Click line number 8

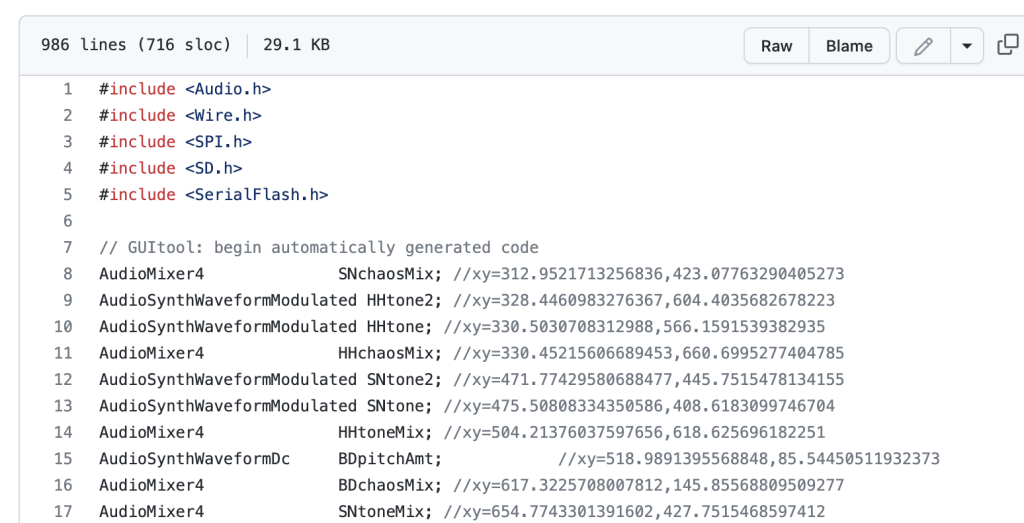pos(68,274)
